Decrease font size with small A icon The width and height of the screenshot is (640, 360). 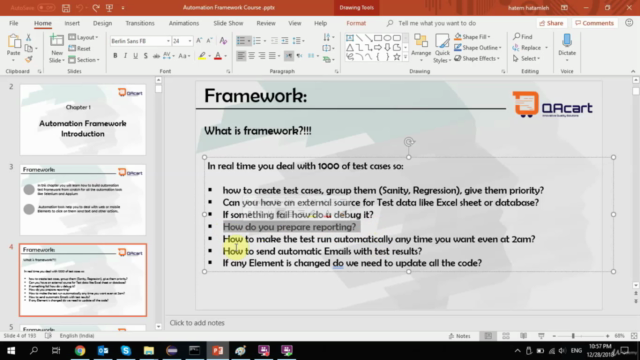pos(209,41)
